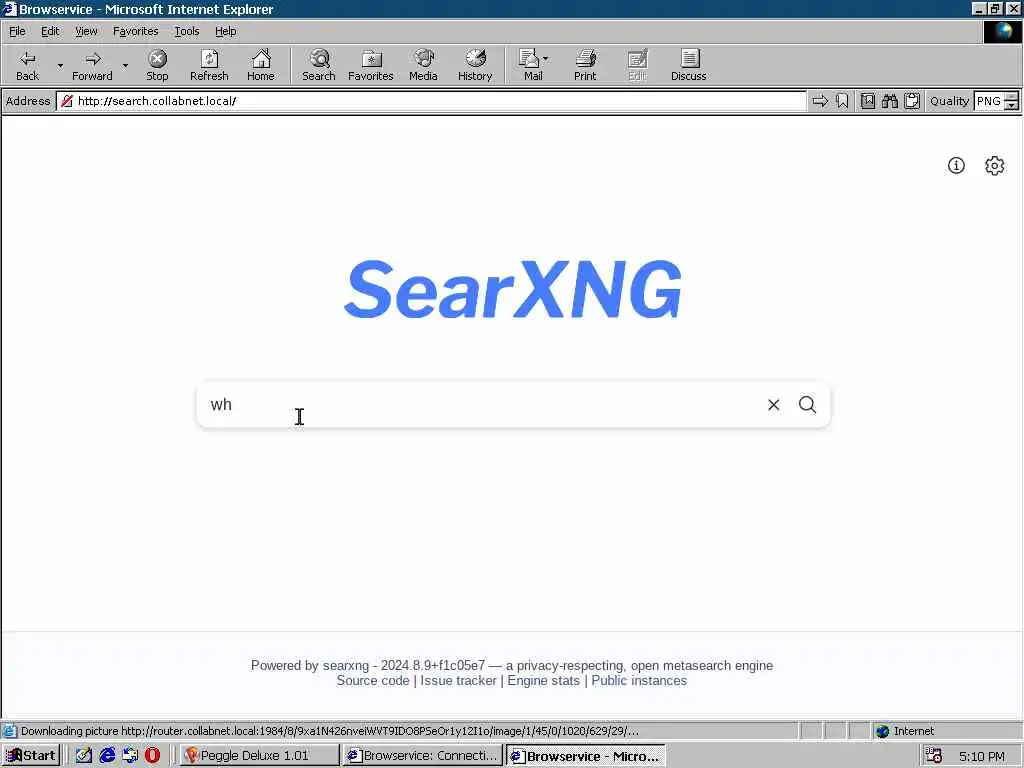Viewport: 1024px width, 768px height.
Task: Stop the page from loading
Action: pos(157,65)
